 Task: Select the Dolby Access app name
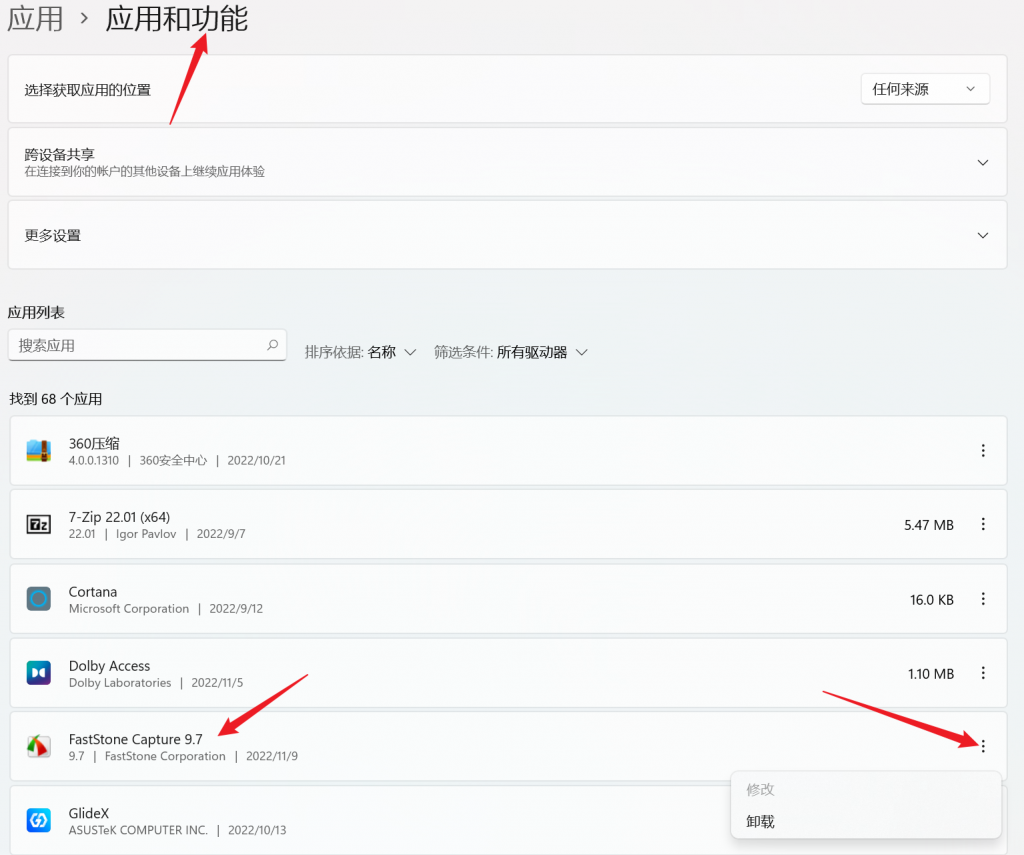tap(109, 666)
